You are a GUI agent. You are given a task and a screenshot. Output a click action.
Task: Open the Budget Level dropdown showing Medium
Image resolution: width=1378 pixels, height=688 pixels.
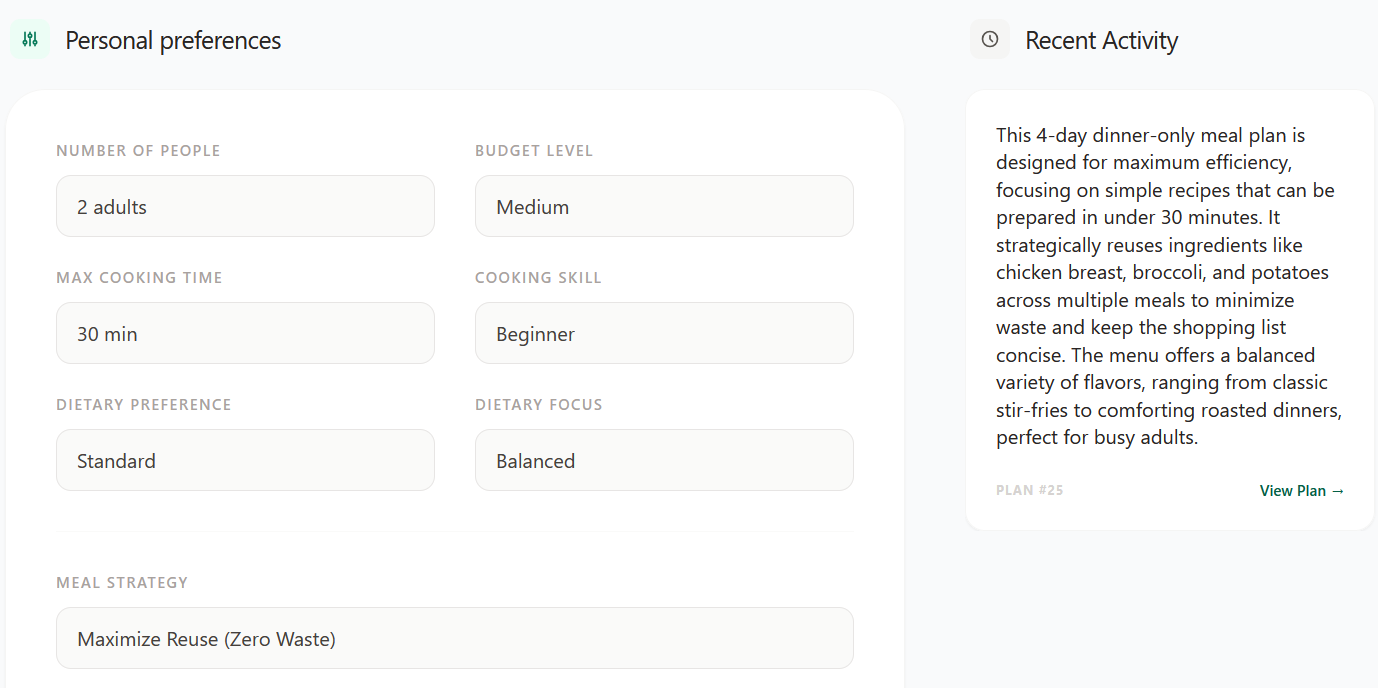point(664,207)
